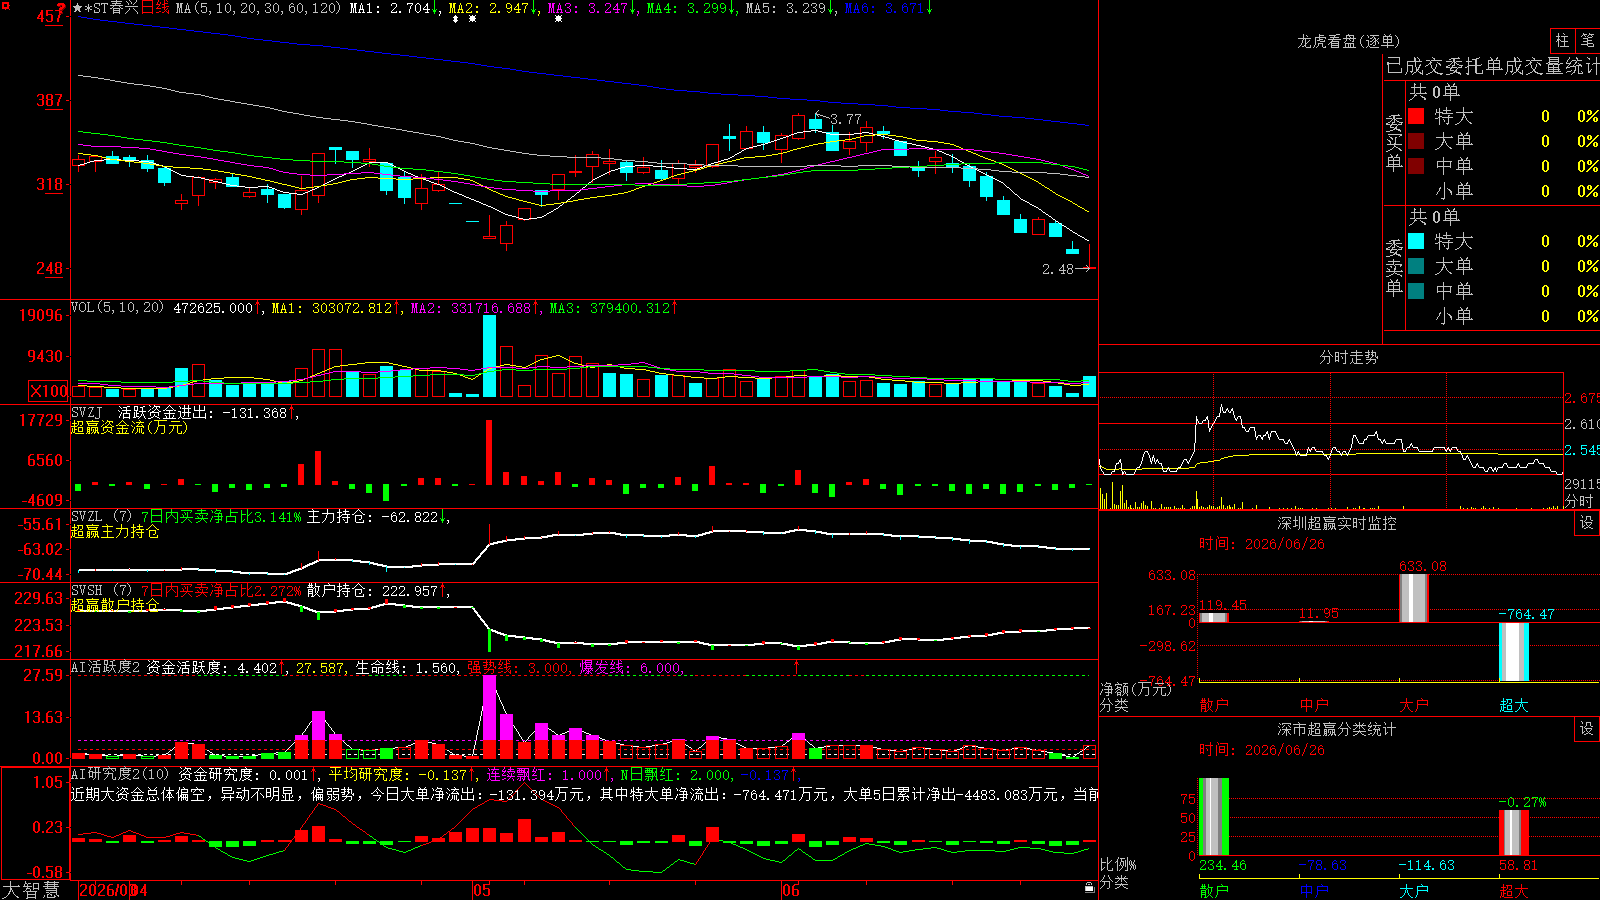Click the teal 中单 sell order swatch

click(x=1416, y=291)
